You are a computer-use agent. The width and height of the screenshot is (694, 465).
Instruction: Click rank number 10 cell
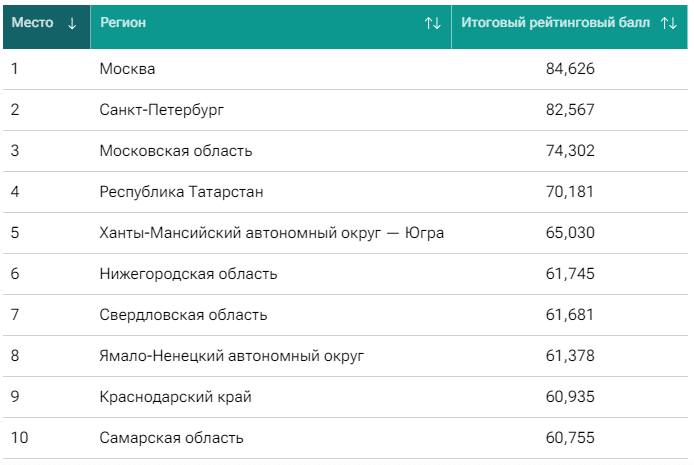(20, 438)
